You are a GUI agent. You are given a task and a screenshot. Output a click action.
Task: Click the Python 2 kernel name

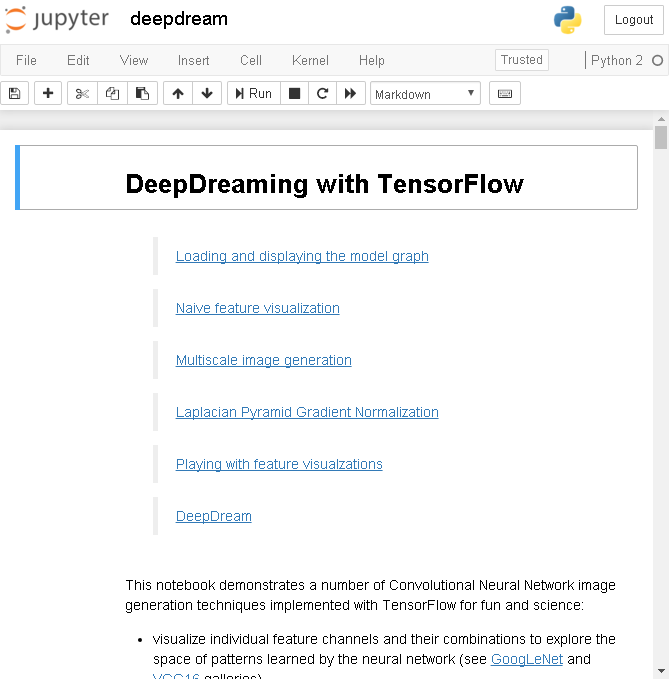617,60
